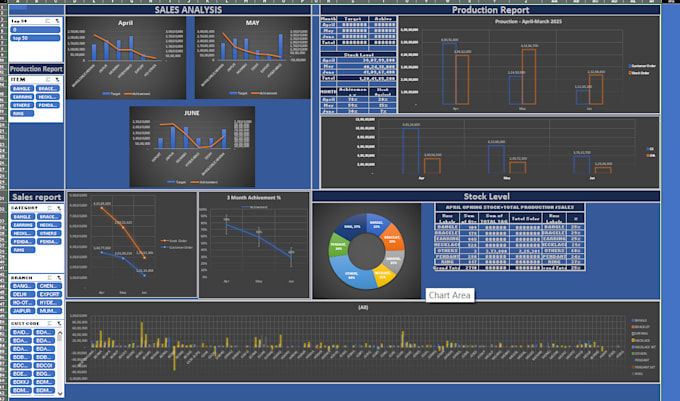680x401 pixels.
Task: Filter BRANCH slicer by JAIPUR
Action: click(x=22, y=311)
